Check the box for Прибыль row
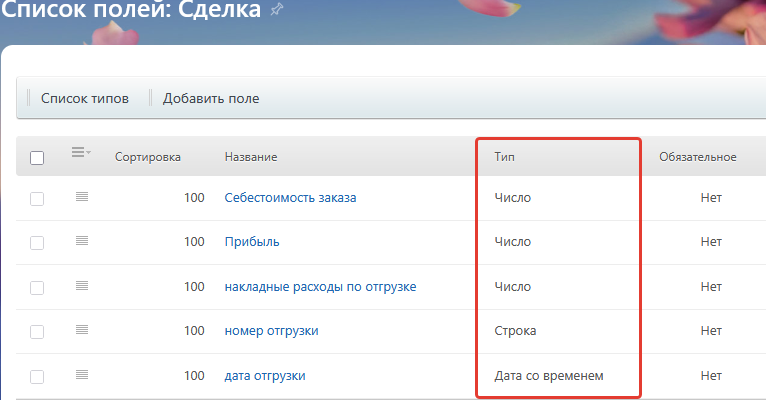766x400 pixels. pos(37,243)
